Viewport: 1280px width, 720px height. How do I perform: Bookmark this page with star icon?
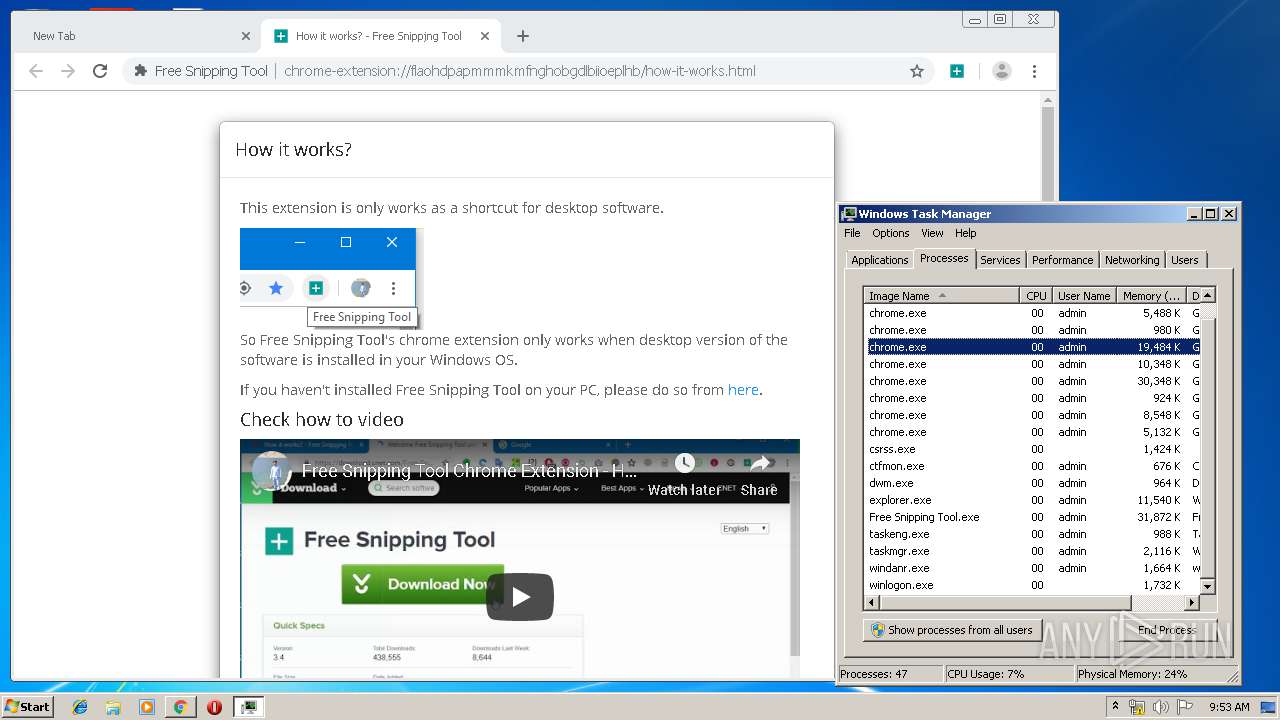916,71
